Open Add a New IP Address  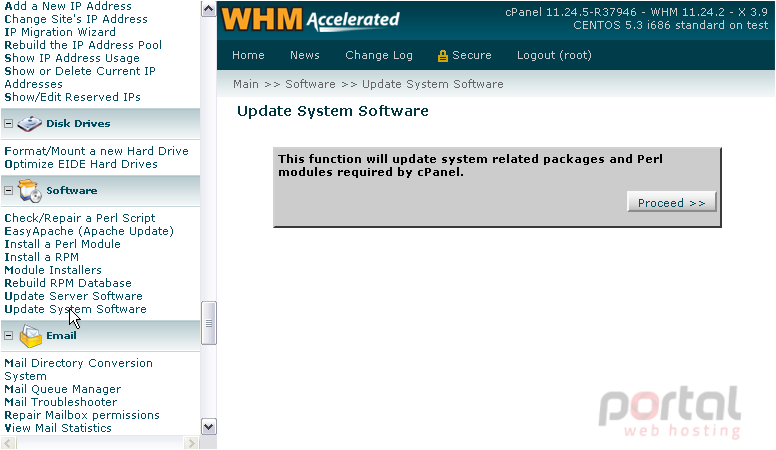pos(68,6)
